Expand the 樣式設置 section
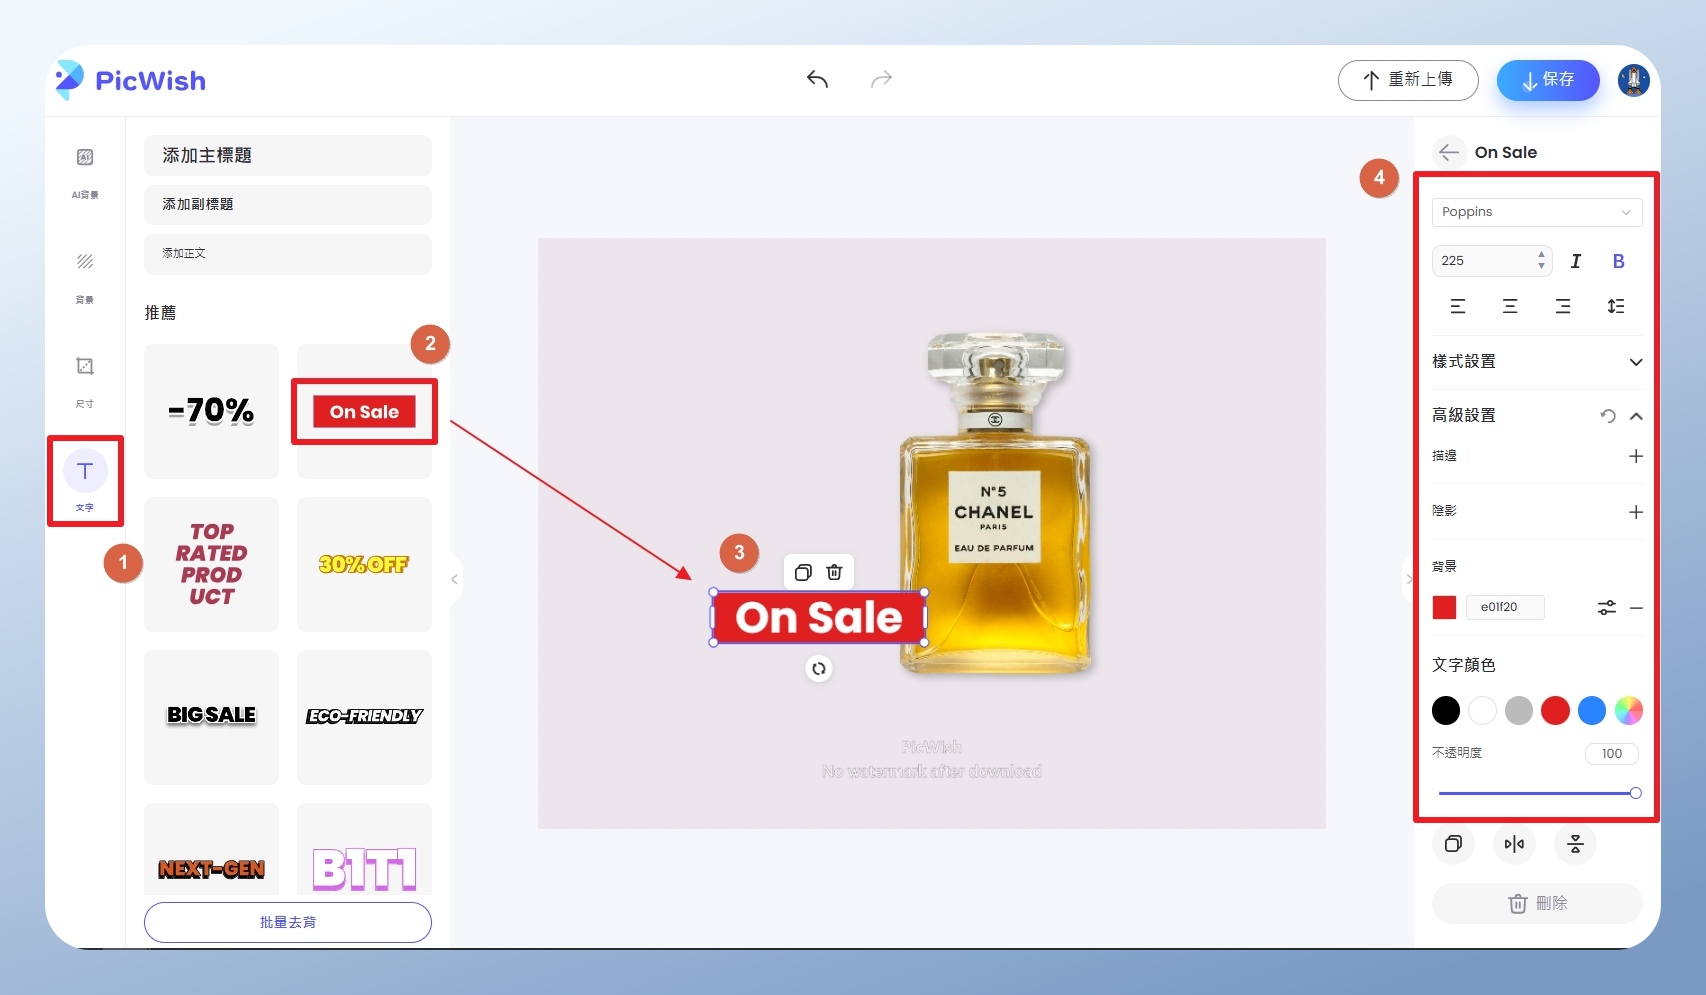 click(1636, 362)
